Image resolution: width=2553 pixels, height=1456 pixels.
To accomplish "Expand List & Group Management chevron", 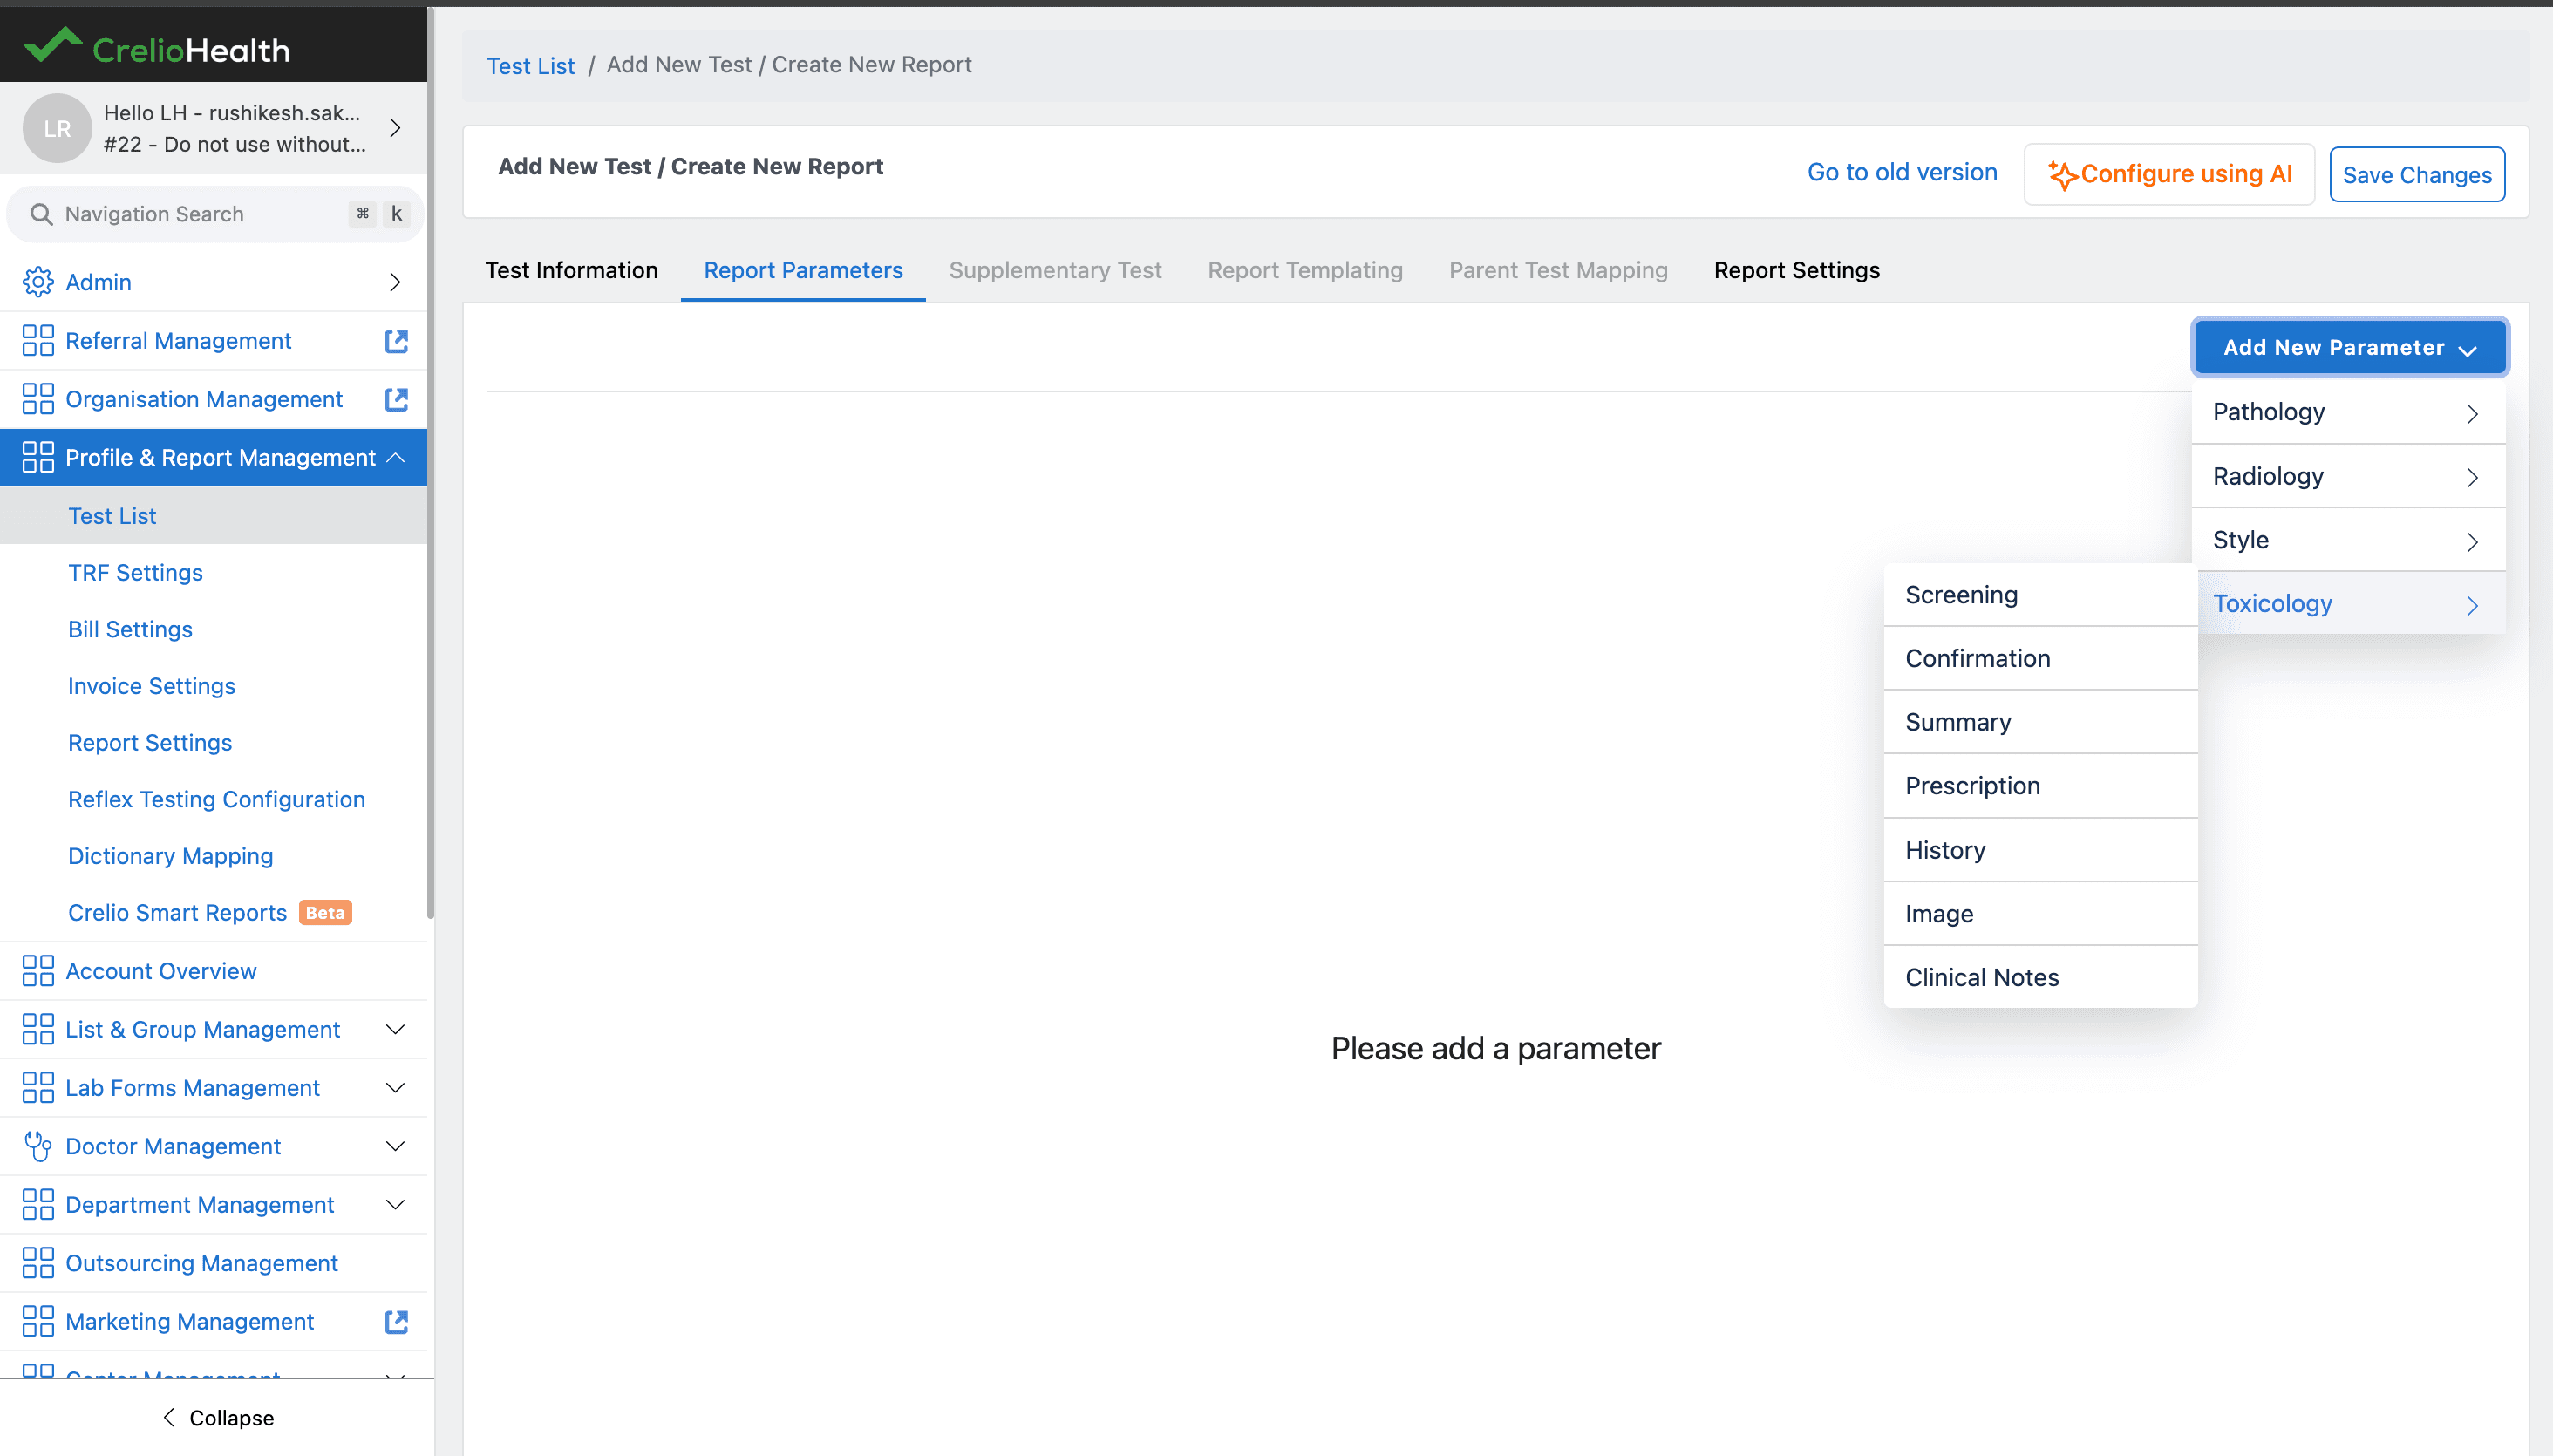I will point(396,1029).
